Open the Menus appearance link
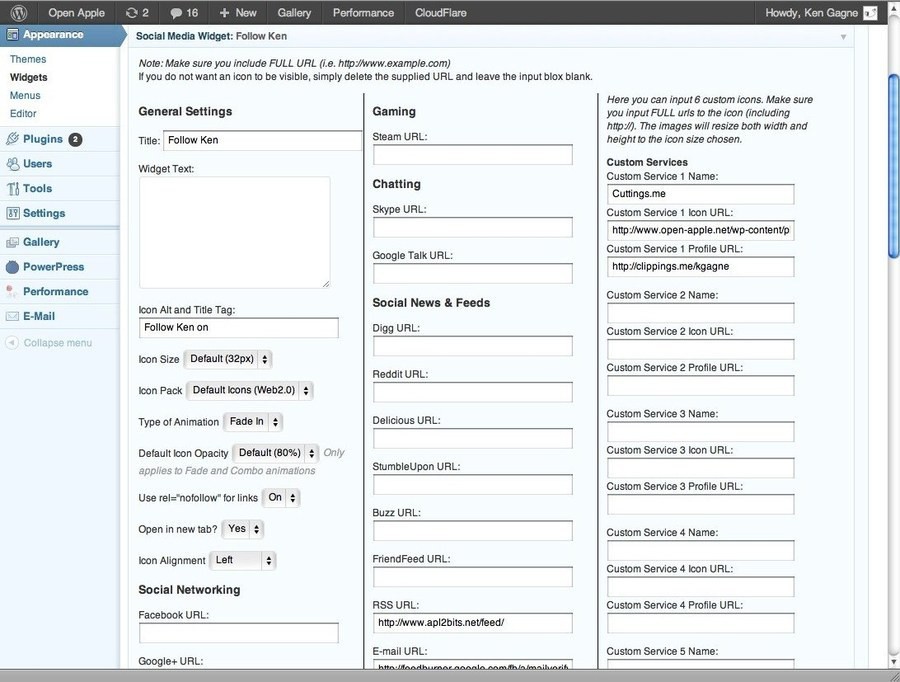The height and width of the screenshot is (682, 900). pyautogui.click(x=25, y=96)
